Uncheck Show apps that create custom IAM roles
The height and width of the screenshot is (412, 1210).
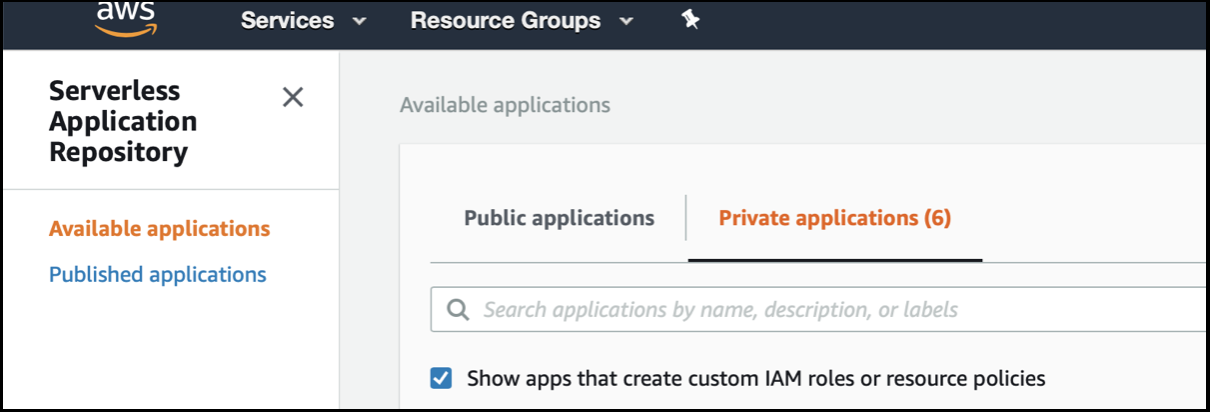tap(441, 379)
